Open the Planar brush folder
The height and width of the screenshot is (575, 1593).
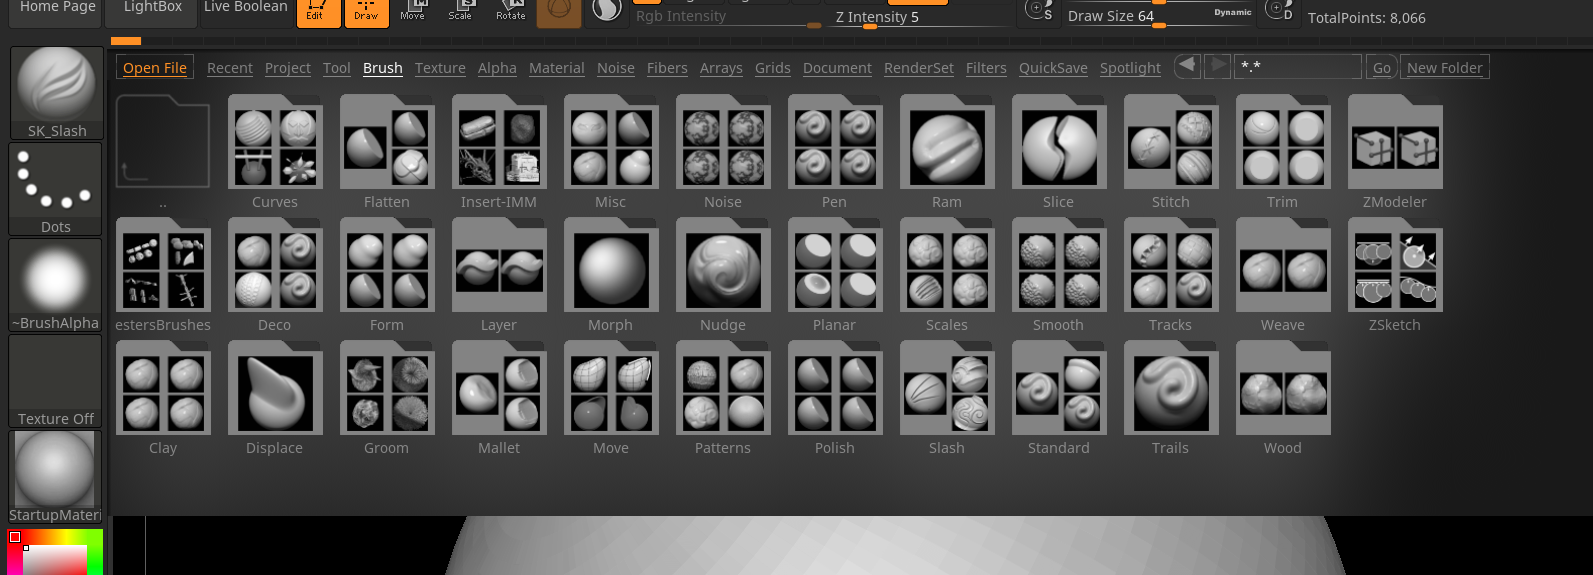tap(835, 266)
